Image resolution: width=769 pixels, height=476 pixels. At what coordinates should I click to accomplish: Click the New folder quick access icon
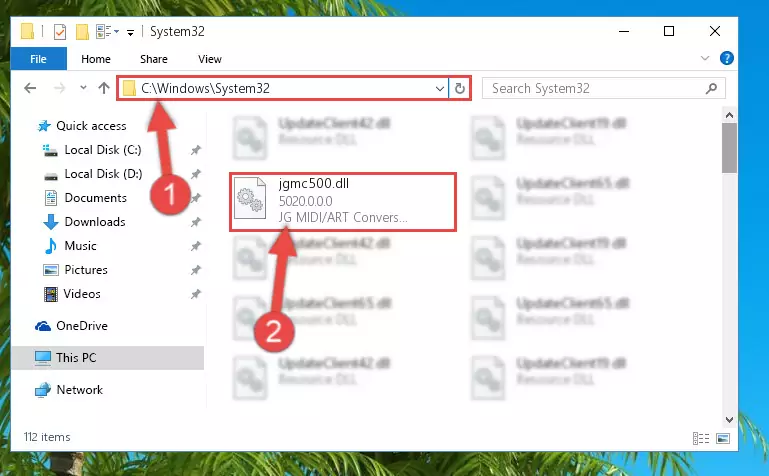click(x=82, y=31)
